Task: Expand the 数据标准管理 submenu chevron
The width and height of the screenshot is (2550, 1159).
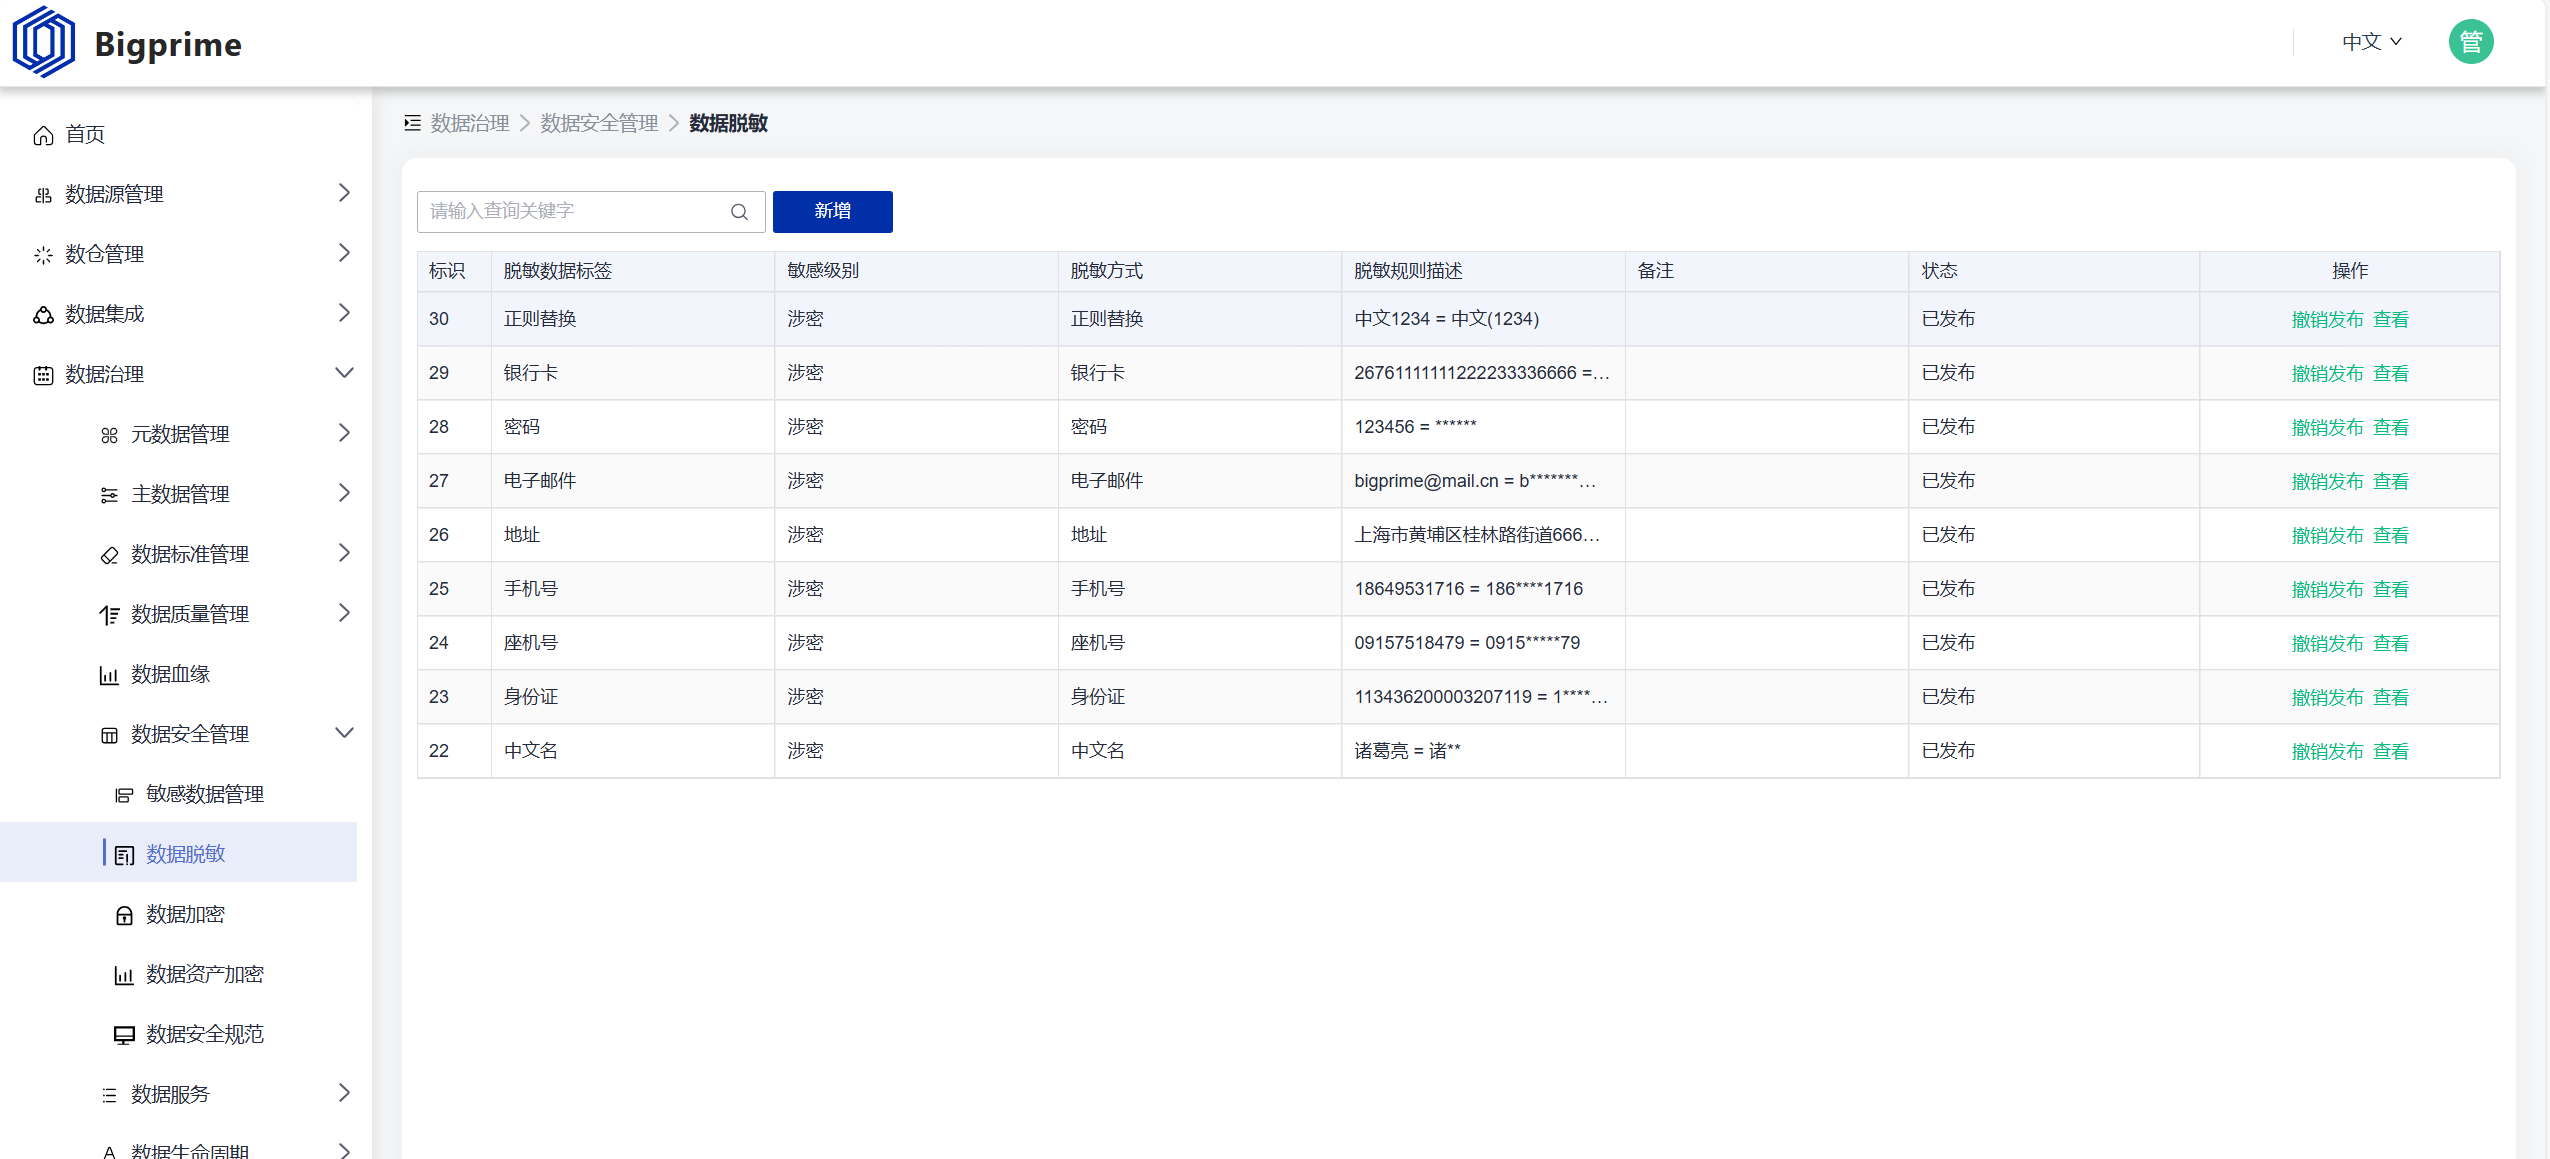Action: pyautogui.click(x=344, y=552)
